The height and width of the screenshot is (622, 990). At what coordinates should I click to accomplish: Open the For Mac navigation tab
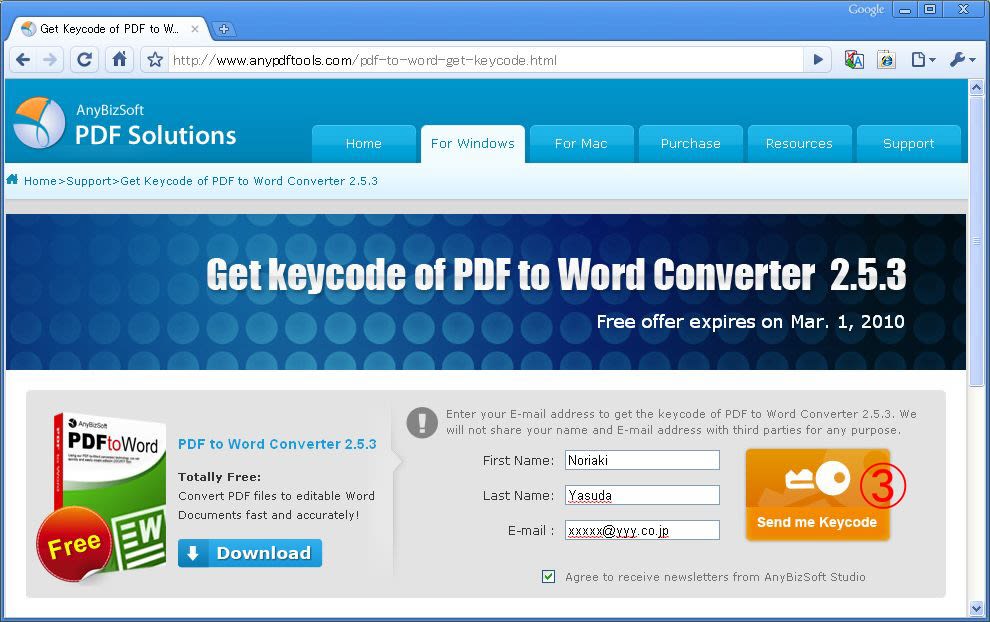coord(581,144)
